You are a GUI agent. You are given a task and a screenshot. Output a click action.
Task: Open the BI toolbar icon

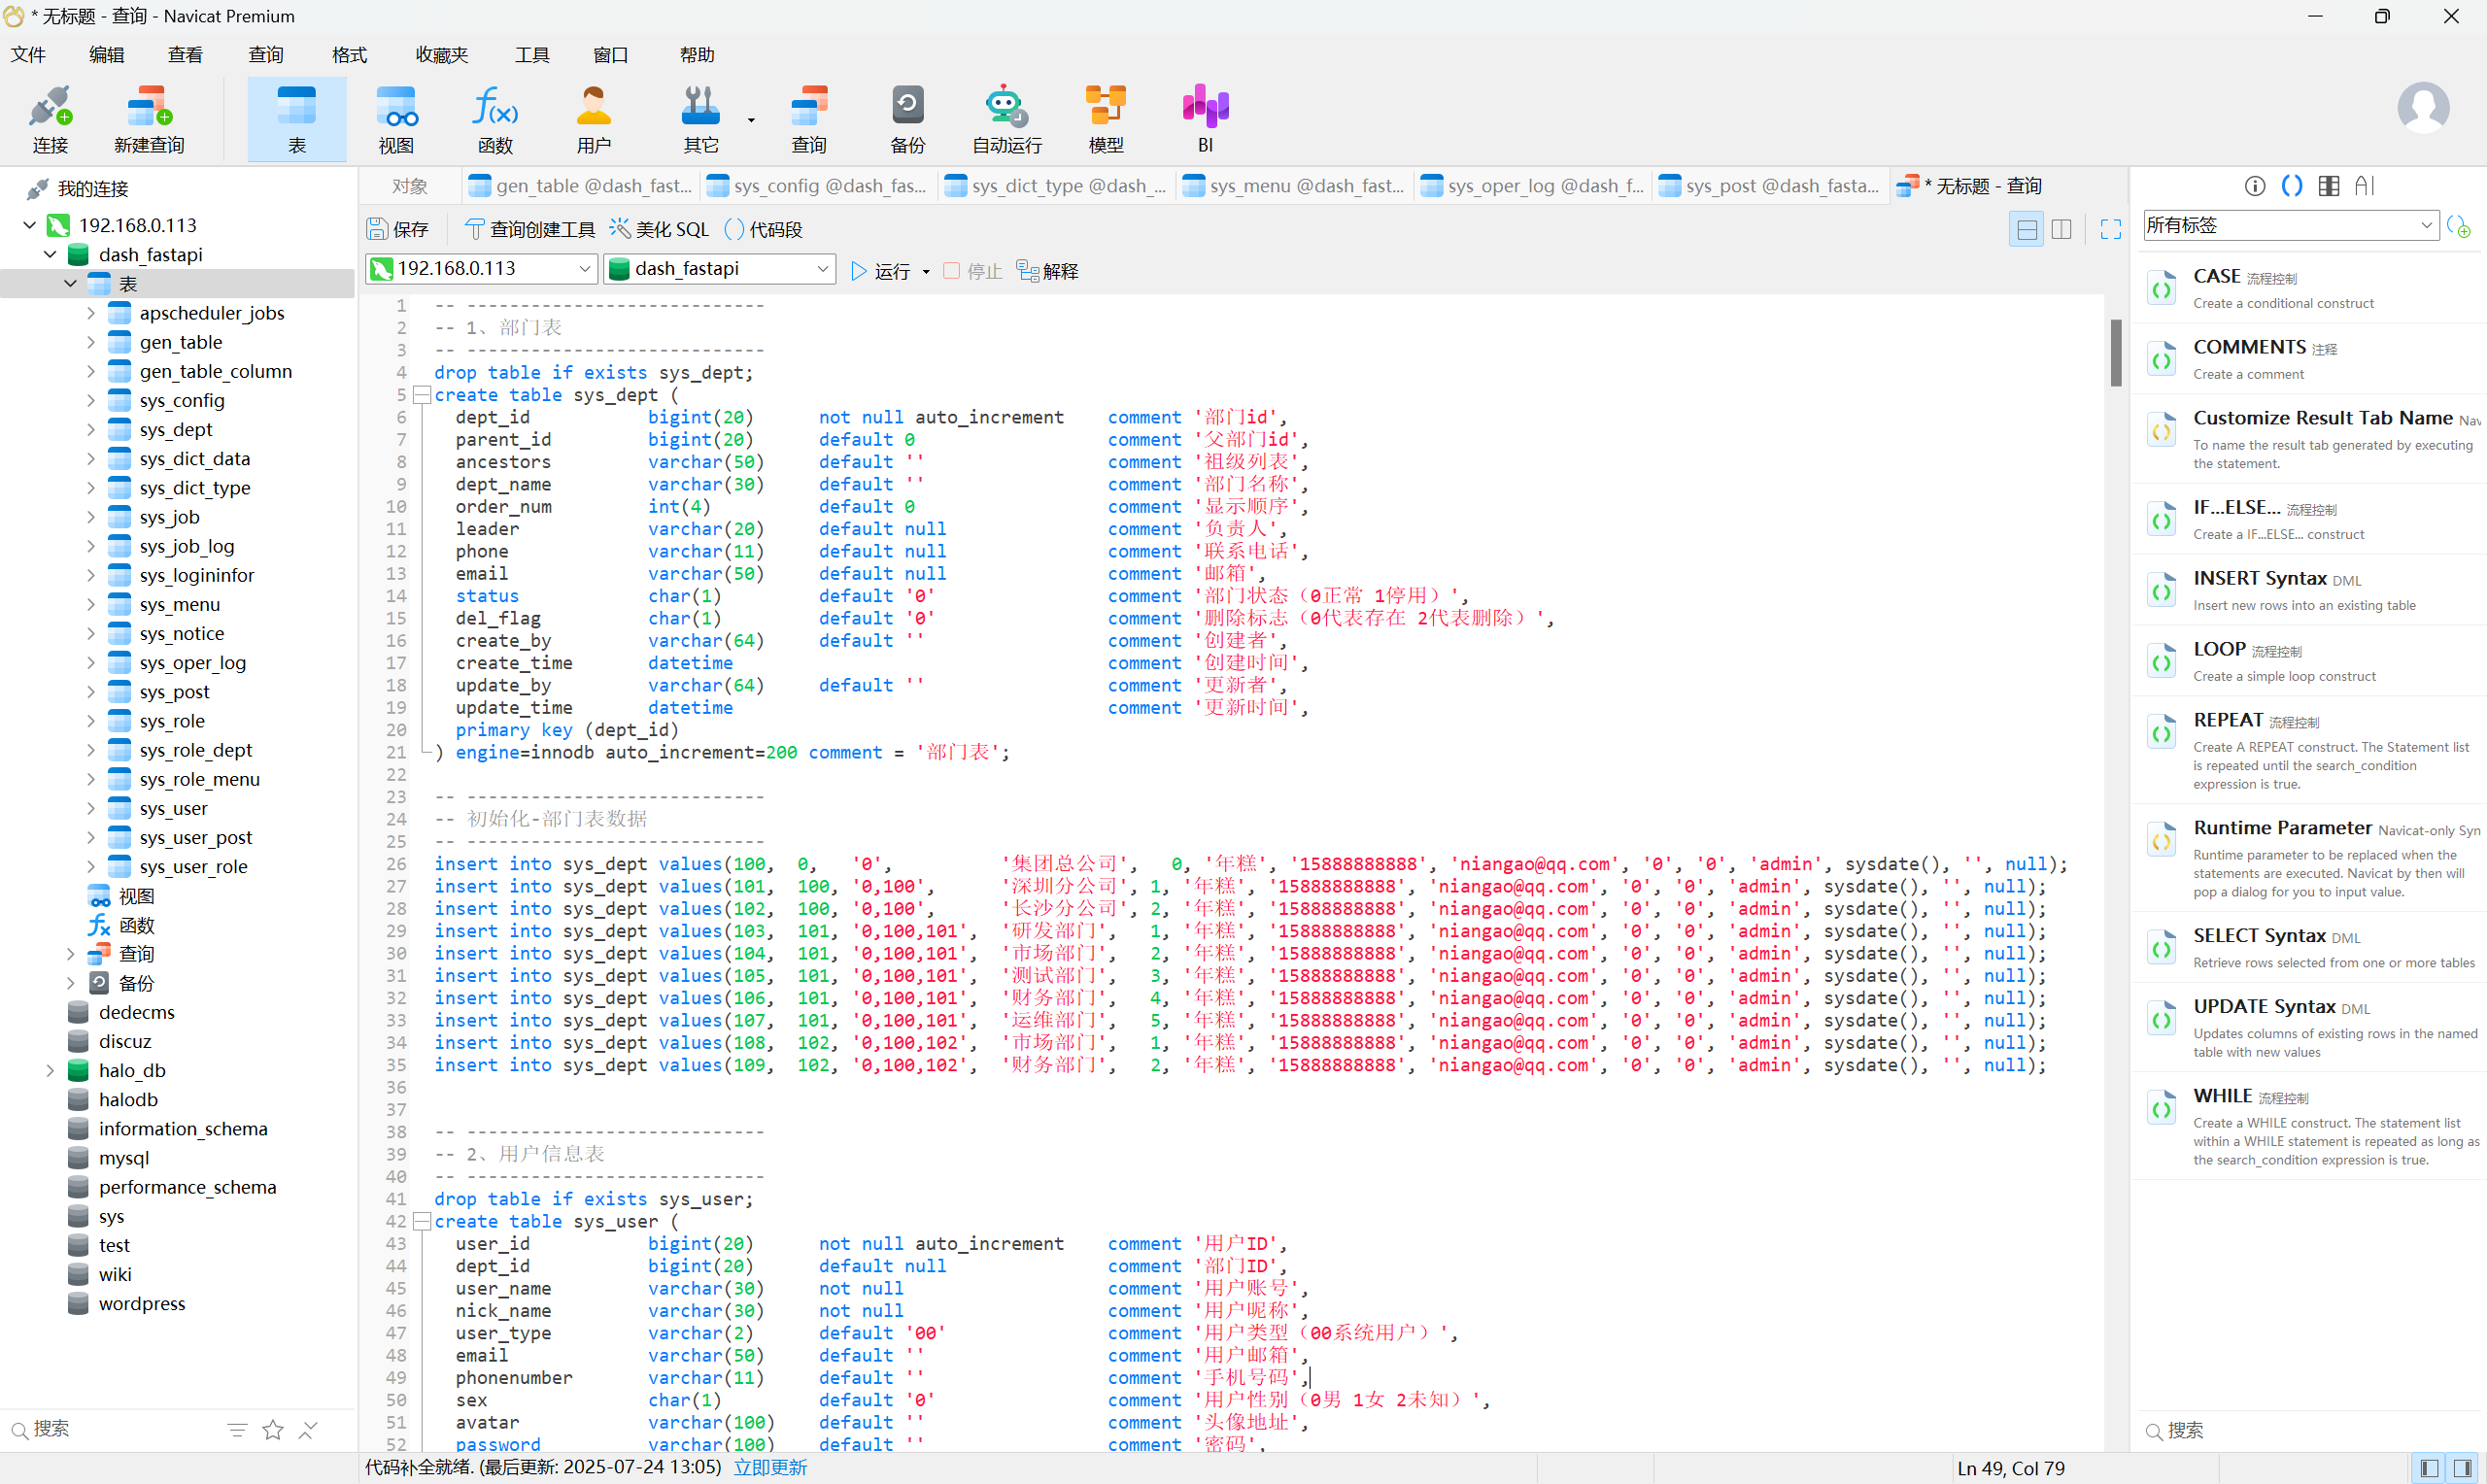click(1205, 120)
